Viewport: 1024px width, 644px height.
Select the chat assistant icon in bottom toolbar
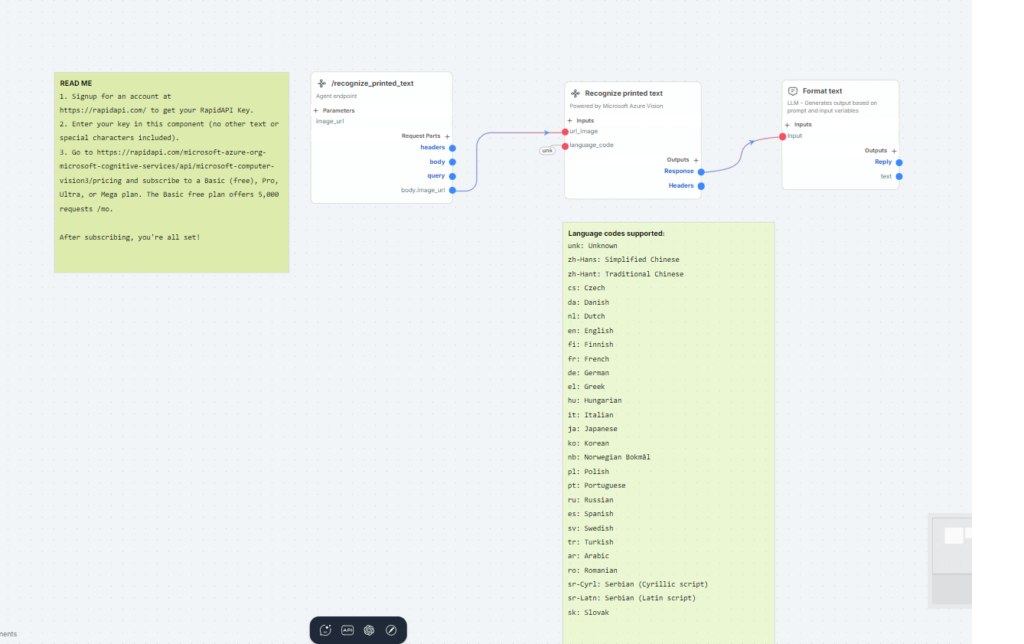click(x=324, y=630)
